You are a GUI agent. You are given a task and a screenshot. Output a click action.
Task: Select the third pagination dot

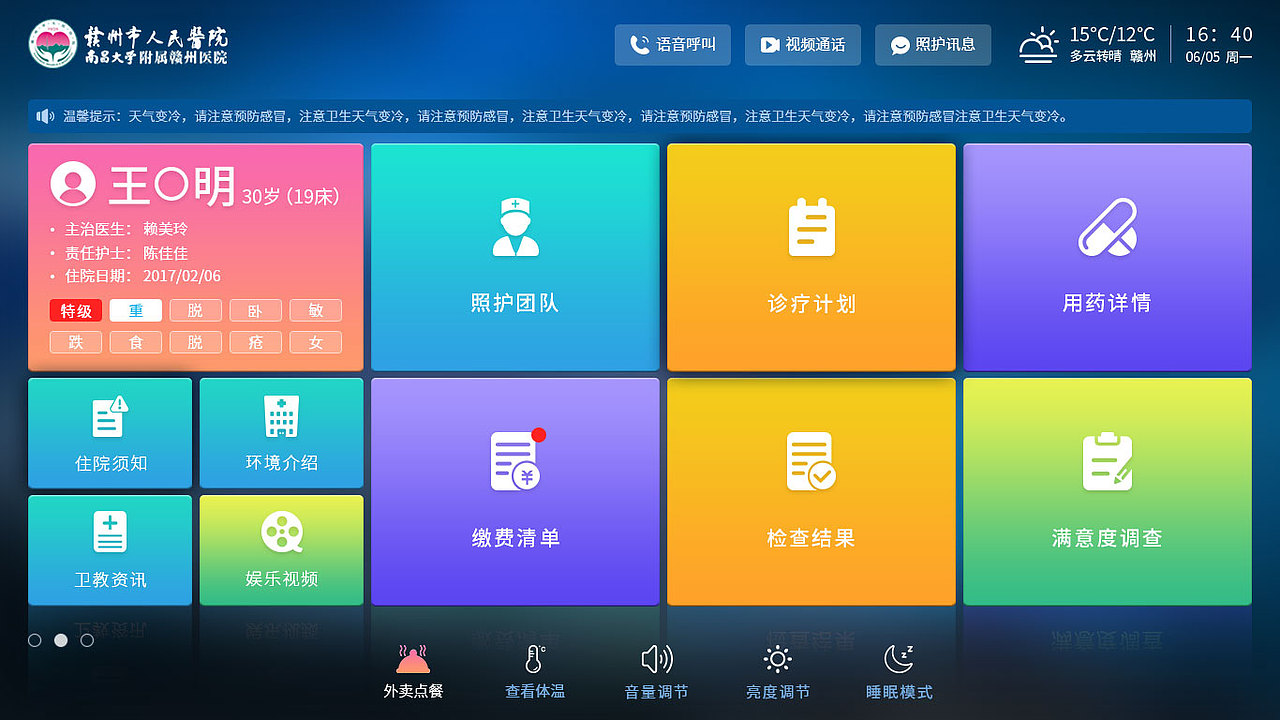tap(87, 640)
